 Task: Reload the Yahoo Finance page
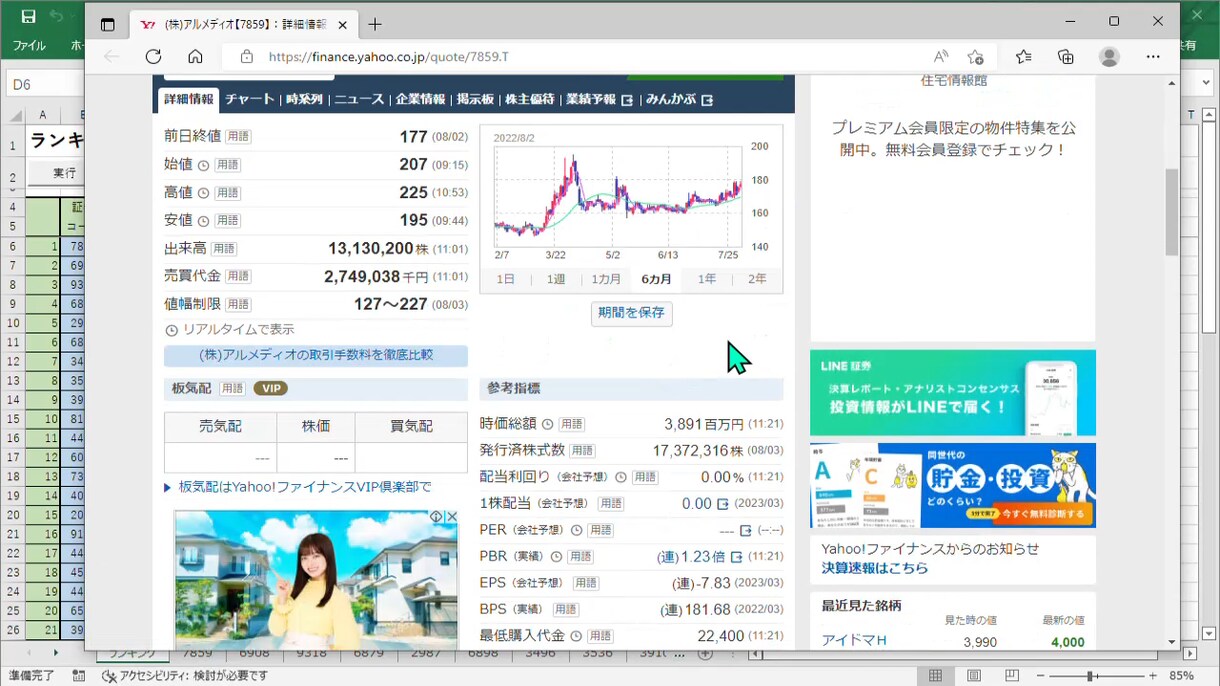pos(153,57)
